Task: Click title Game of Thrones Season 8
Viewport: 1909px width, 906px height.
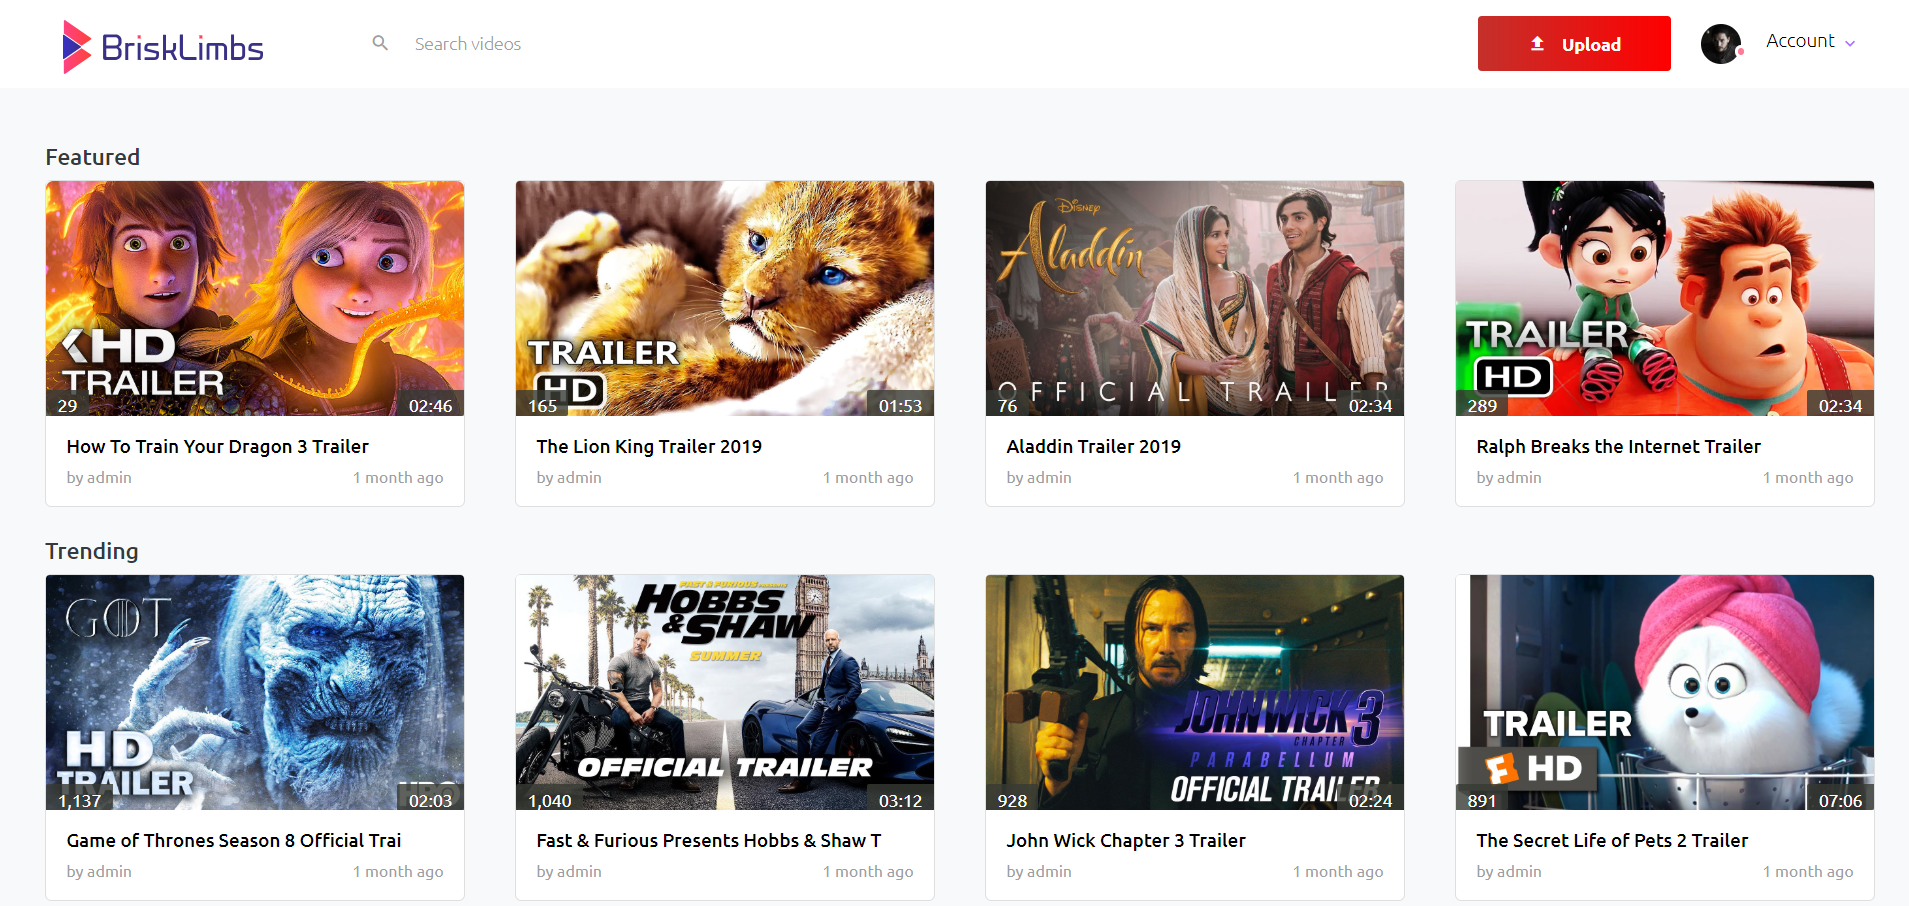Action: coord(234,841)
